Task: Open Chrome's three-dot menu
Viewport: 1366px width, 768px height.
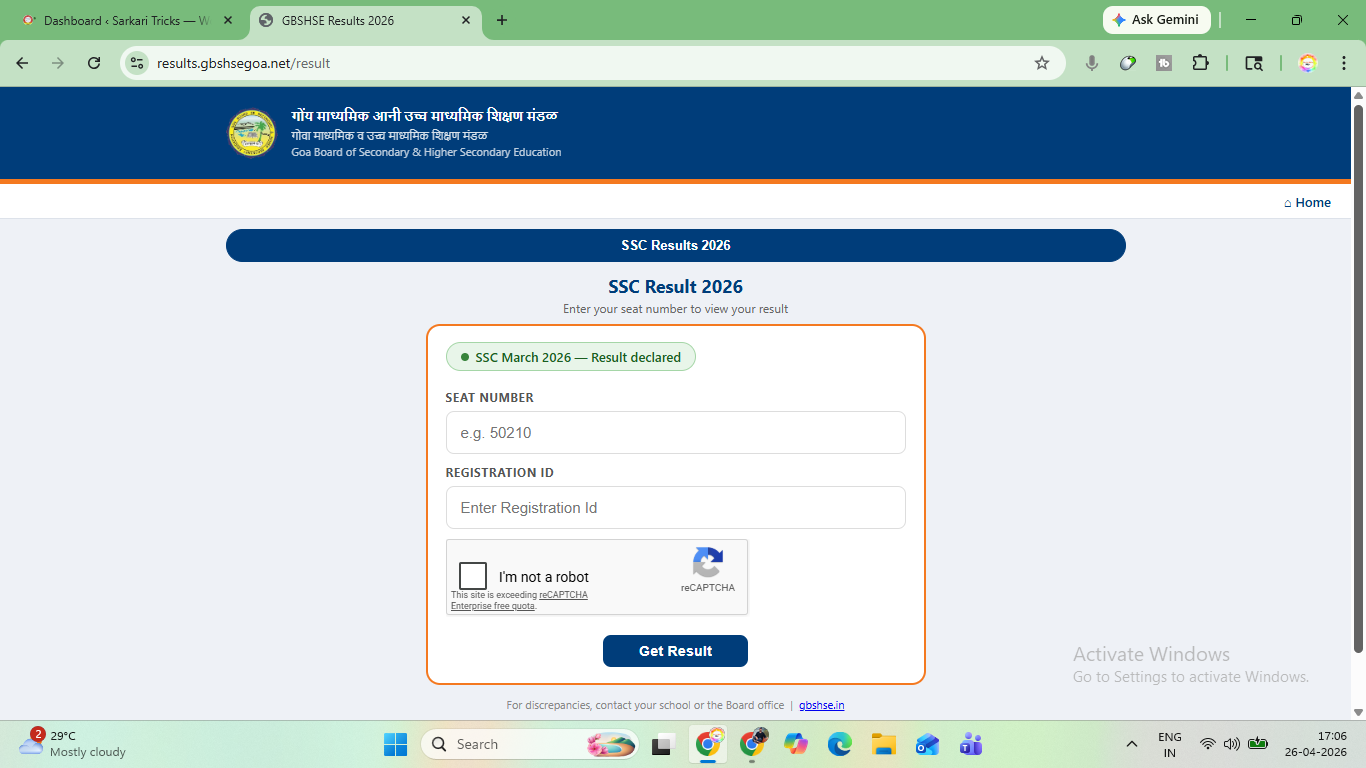Action: coord(1345,62)
